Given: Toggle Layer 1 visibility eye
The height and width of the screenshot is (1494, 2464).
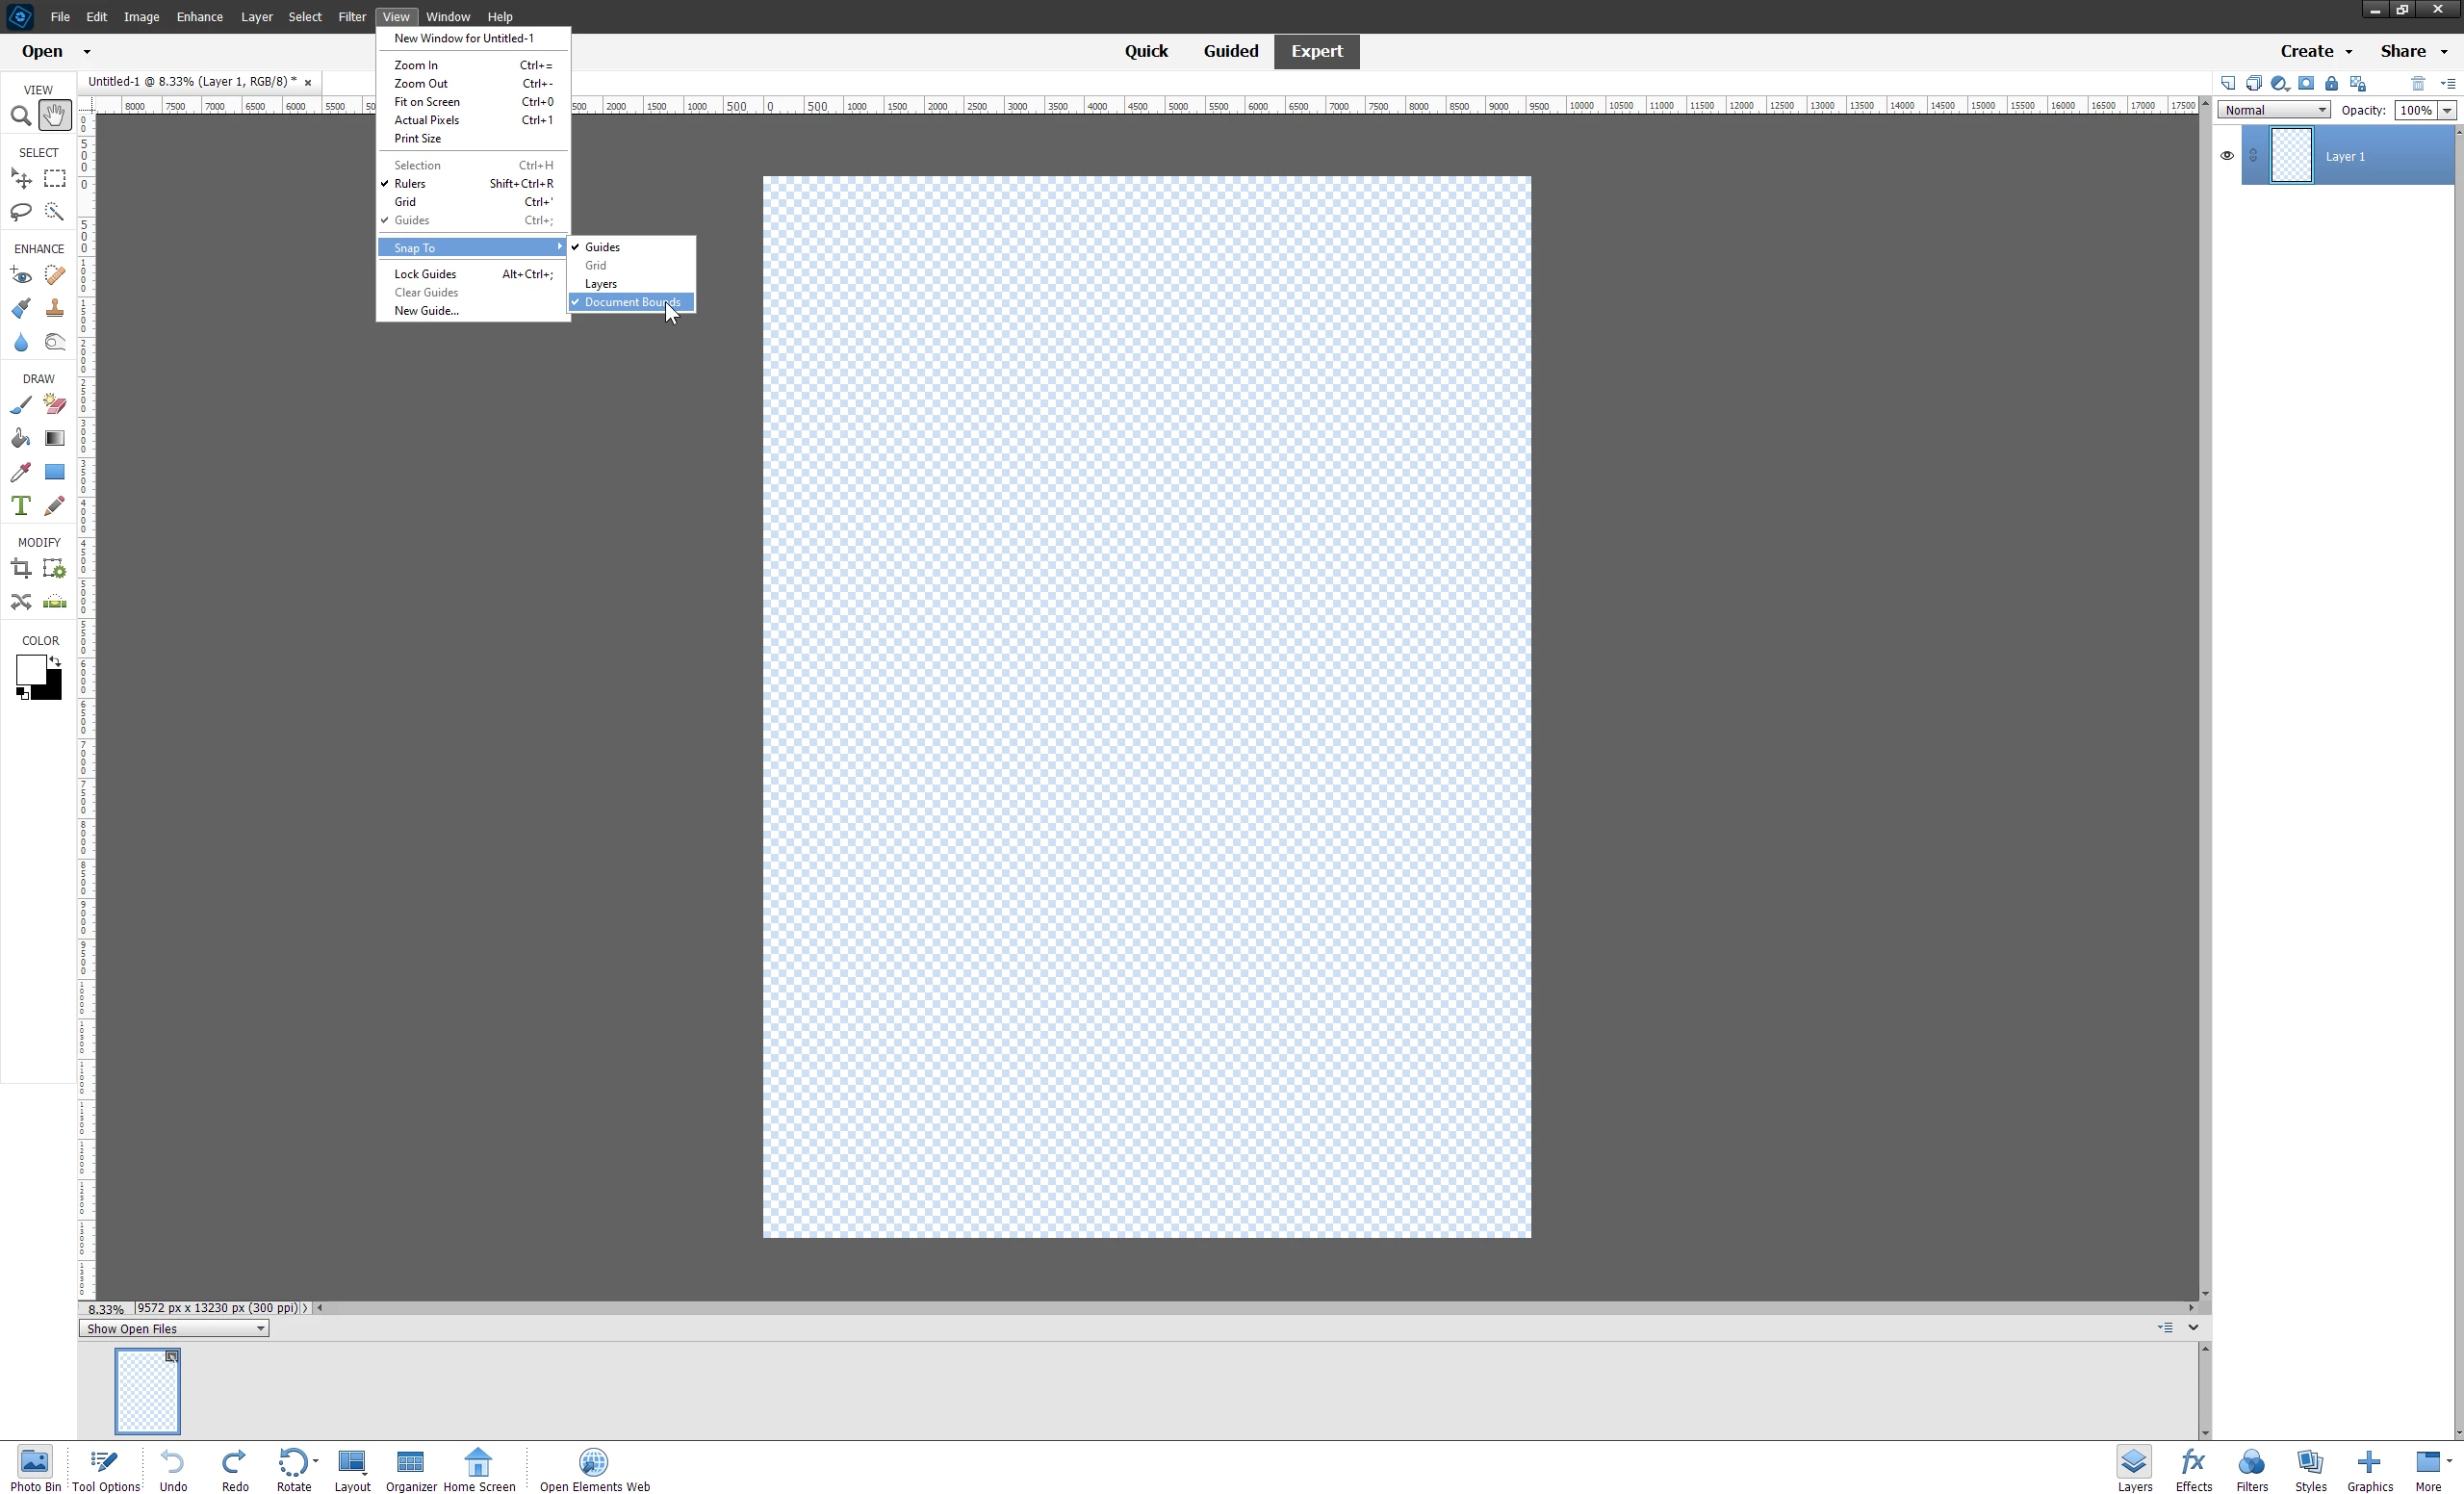Looking at the screenshot, I should [x=2227, y=156].
